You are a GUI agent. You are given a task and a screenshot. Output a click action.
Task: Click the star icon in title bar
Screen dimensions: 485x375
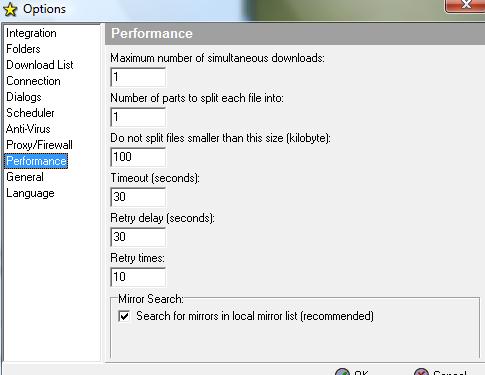[10, 10]
